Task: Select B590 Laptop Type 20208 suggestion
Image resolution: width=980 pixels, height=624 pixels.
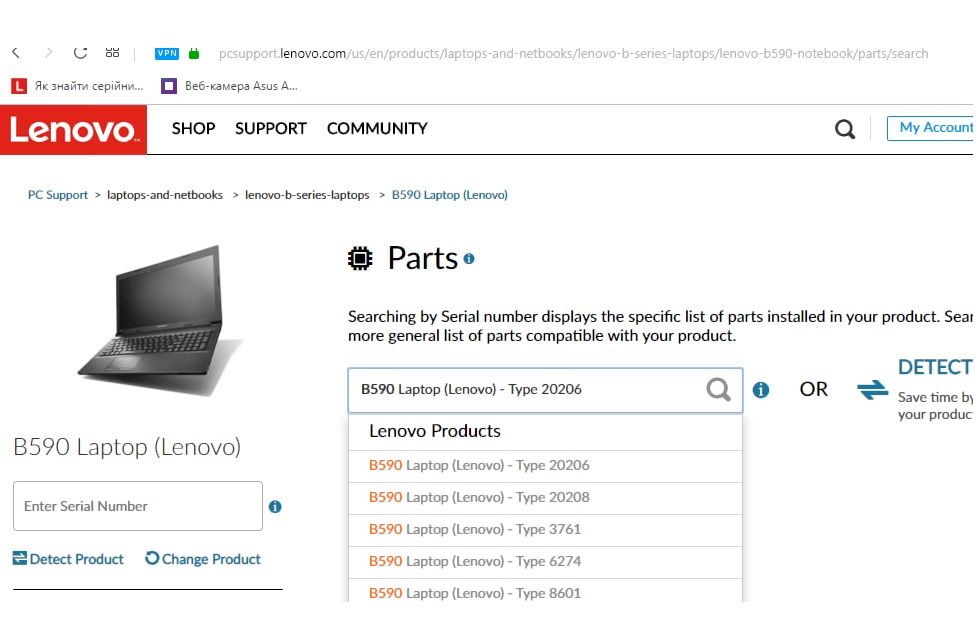Action: [x=545, y=498]
